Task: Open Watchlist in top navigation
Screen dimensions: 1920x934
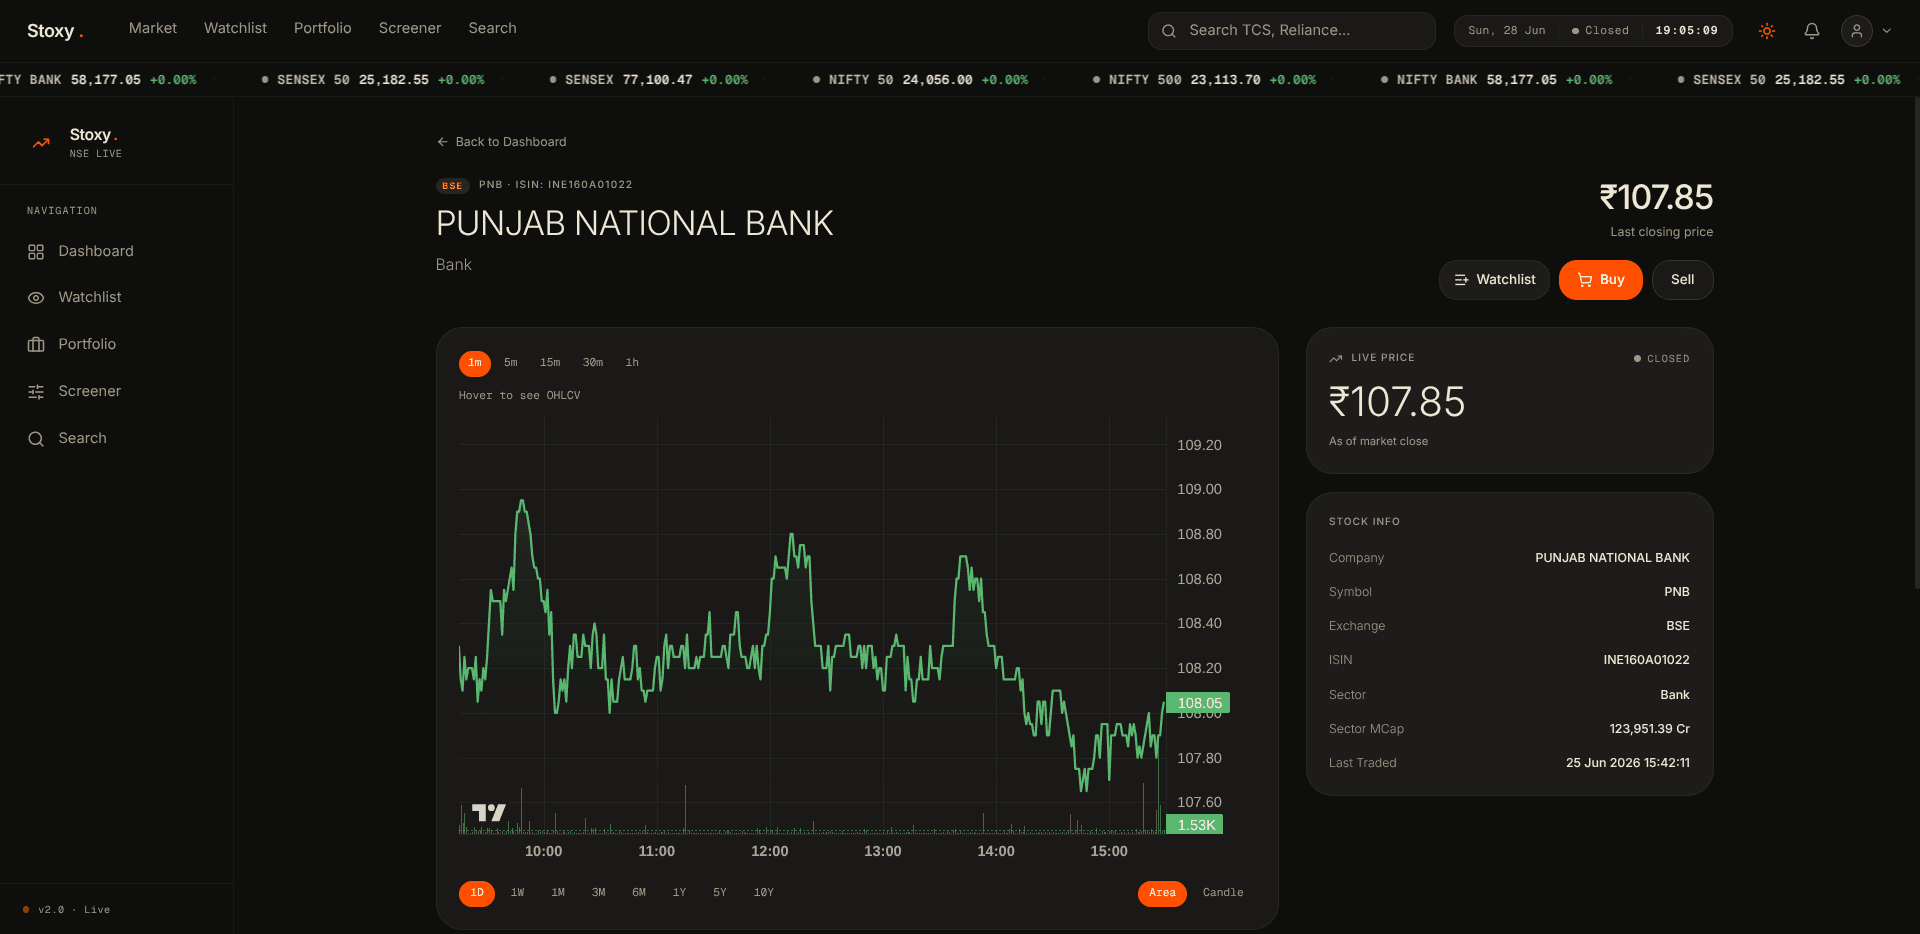Action: [x=235, y=28]
